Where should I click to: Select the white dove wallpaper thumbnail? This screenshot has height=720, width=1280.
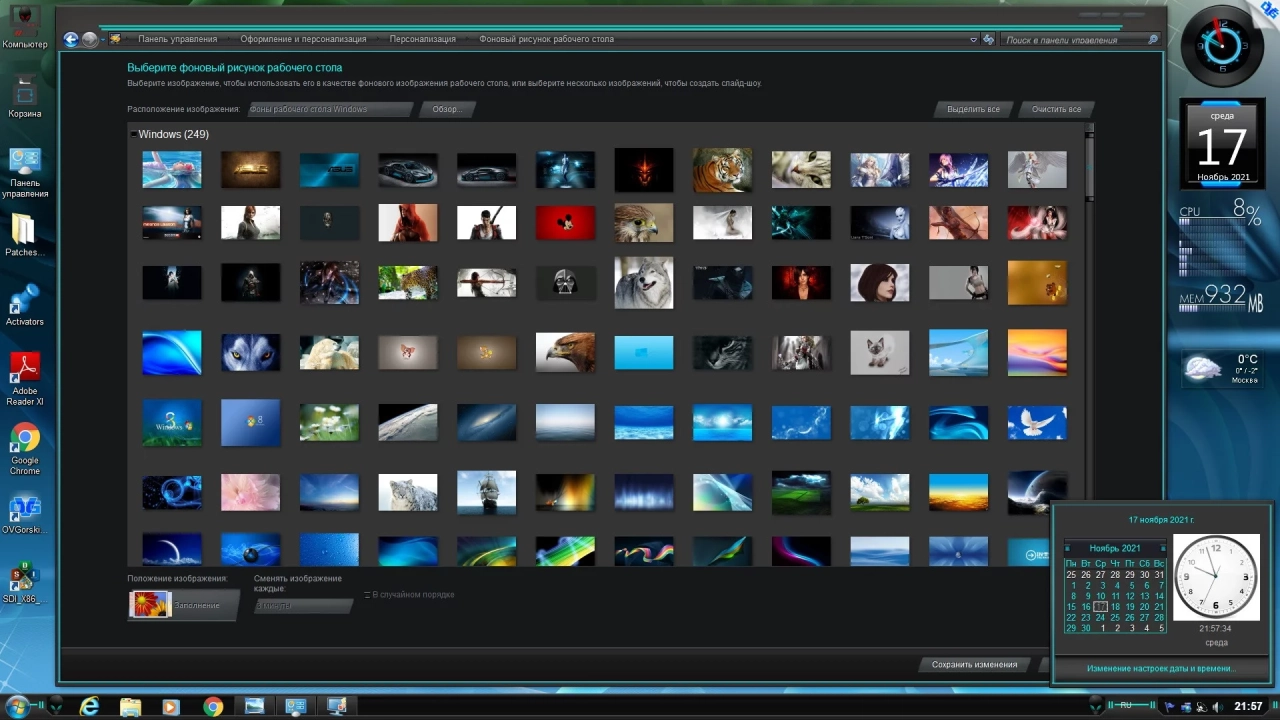1037,422
